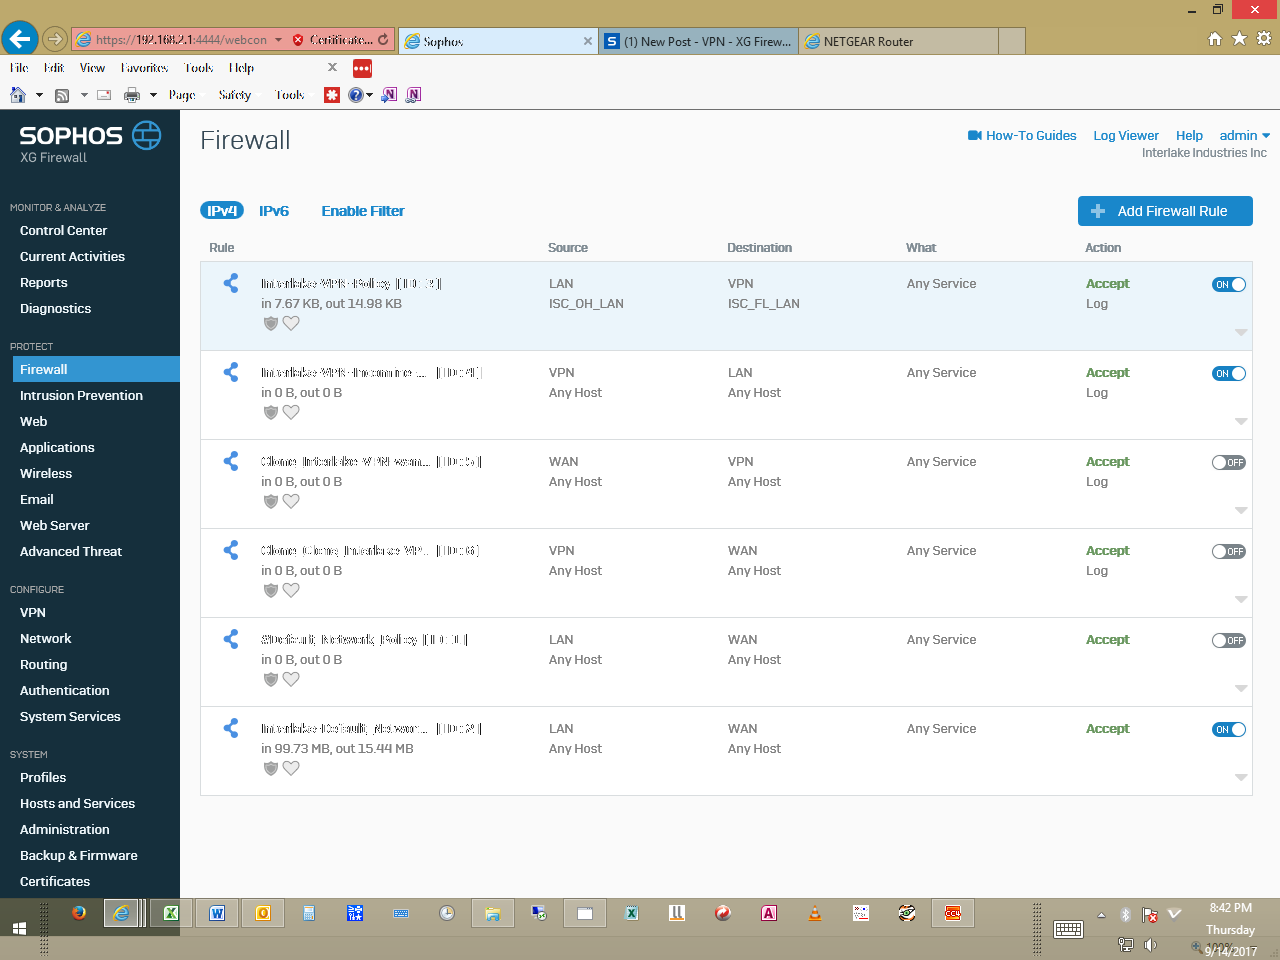Turn off rule ID 4 switch
The width and height of the screenshot is (1280, 960).
1229,373
